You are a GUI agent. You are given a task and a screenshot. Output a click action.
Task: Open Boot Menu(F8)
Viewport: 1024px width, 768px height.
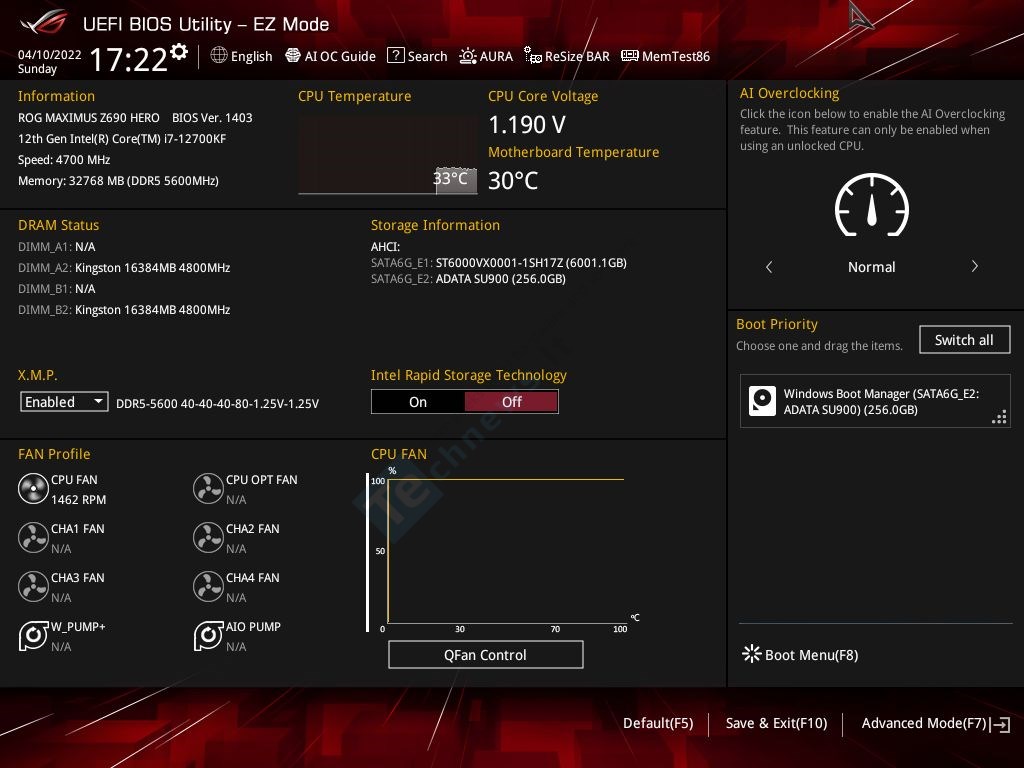(x=801, y=654)
